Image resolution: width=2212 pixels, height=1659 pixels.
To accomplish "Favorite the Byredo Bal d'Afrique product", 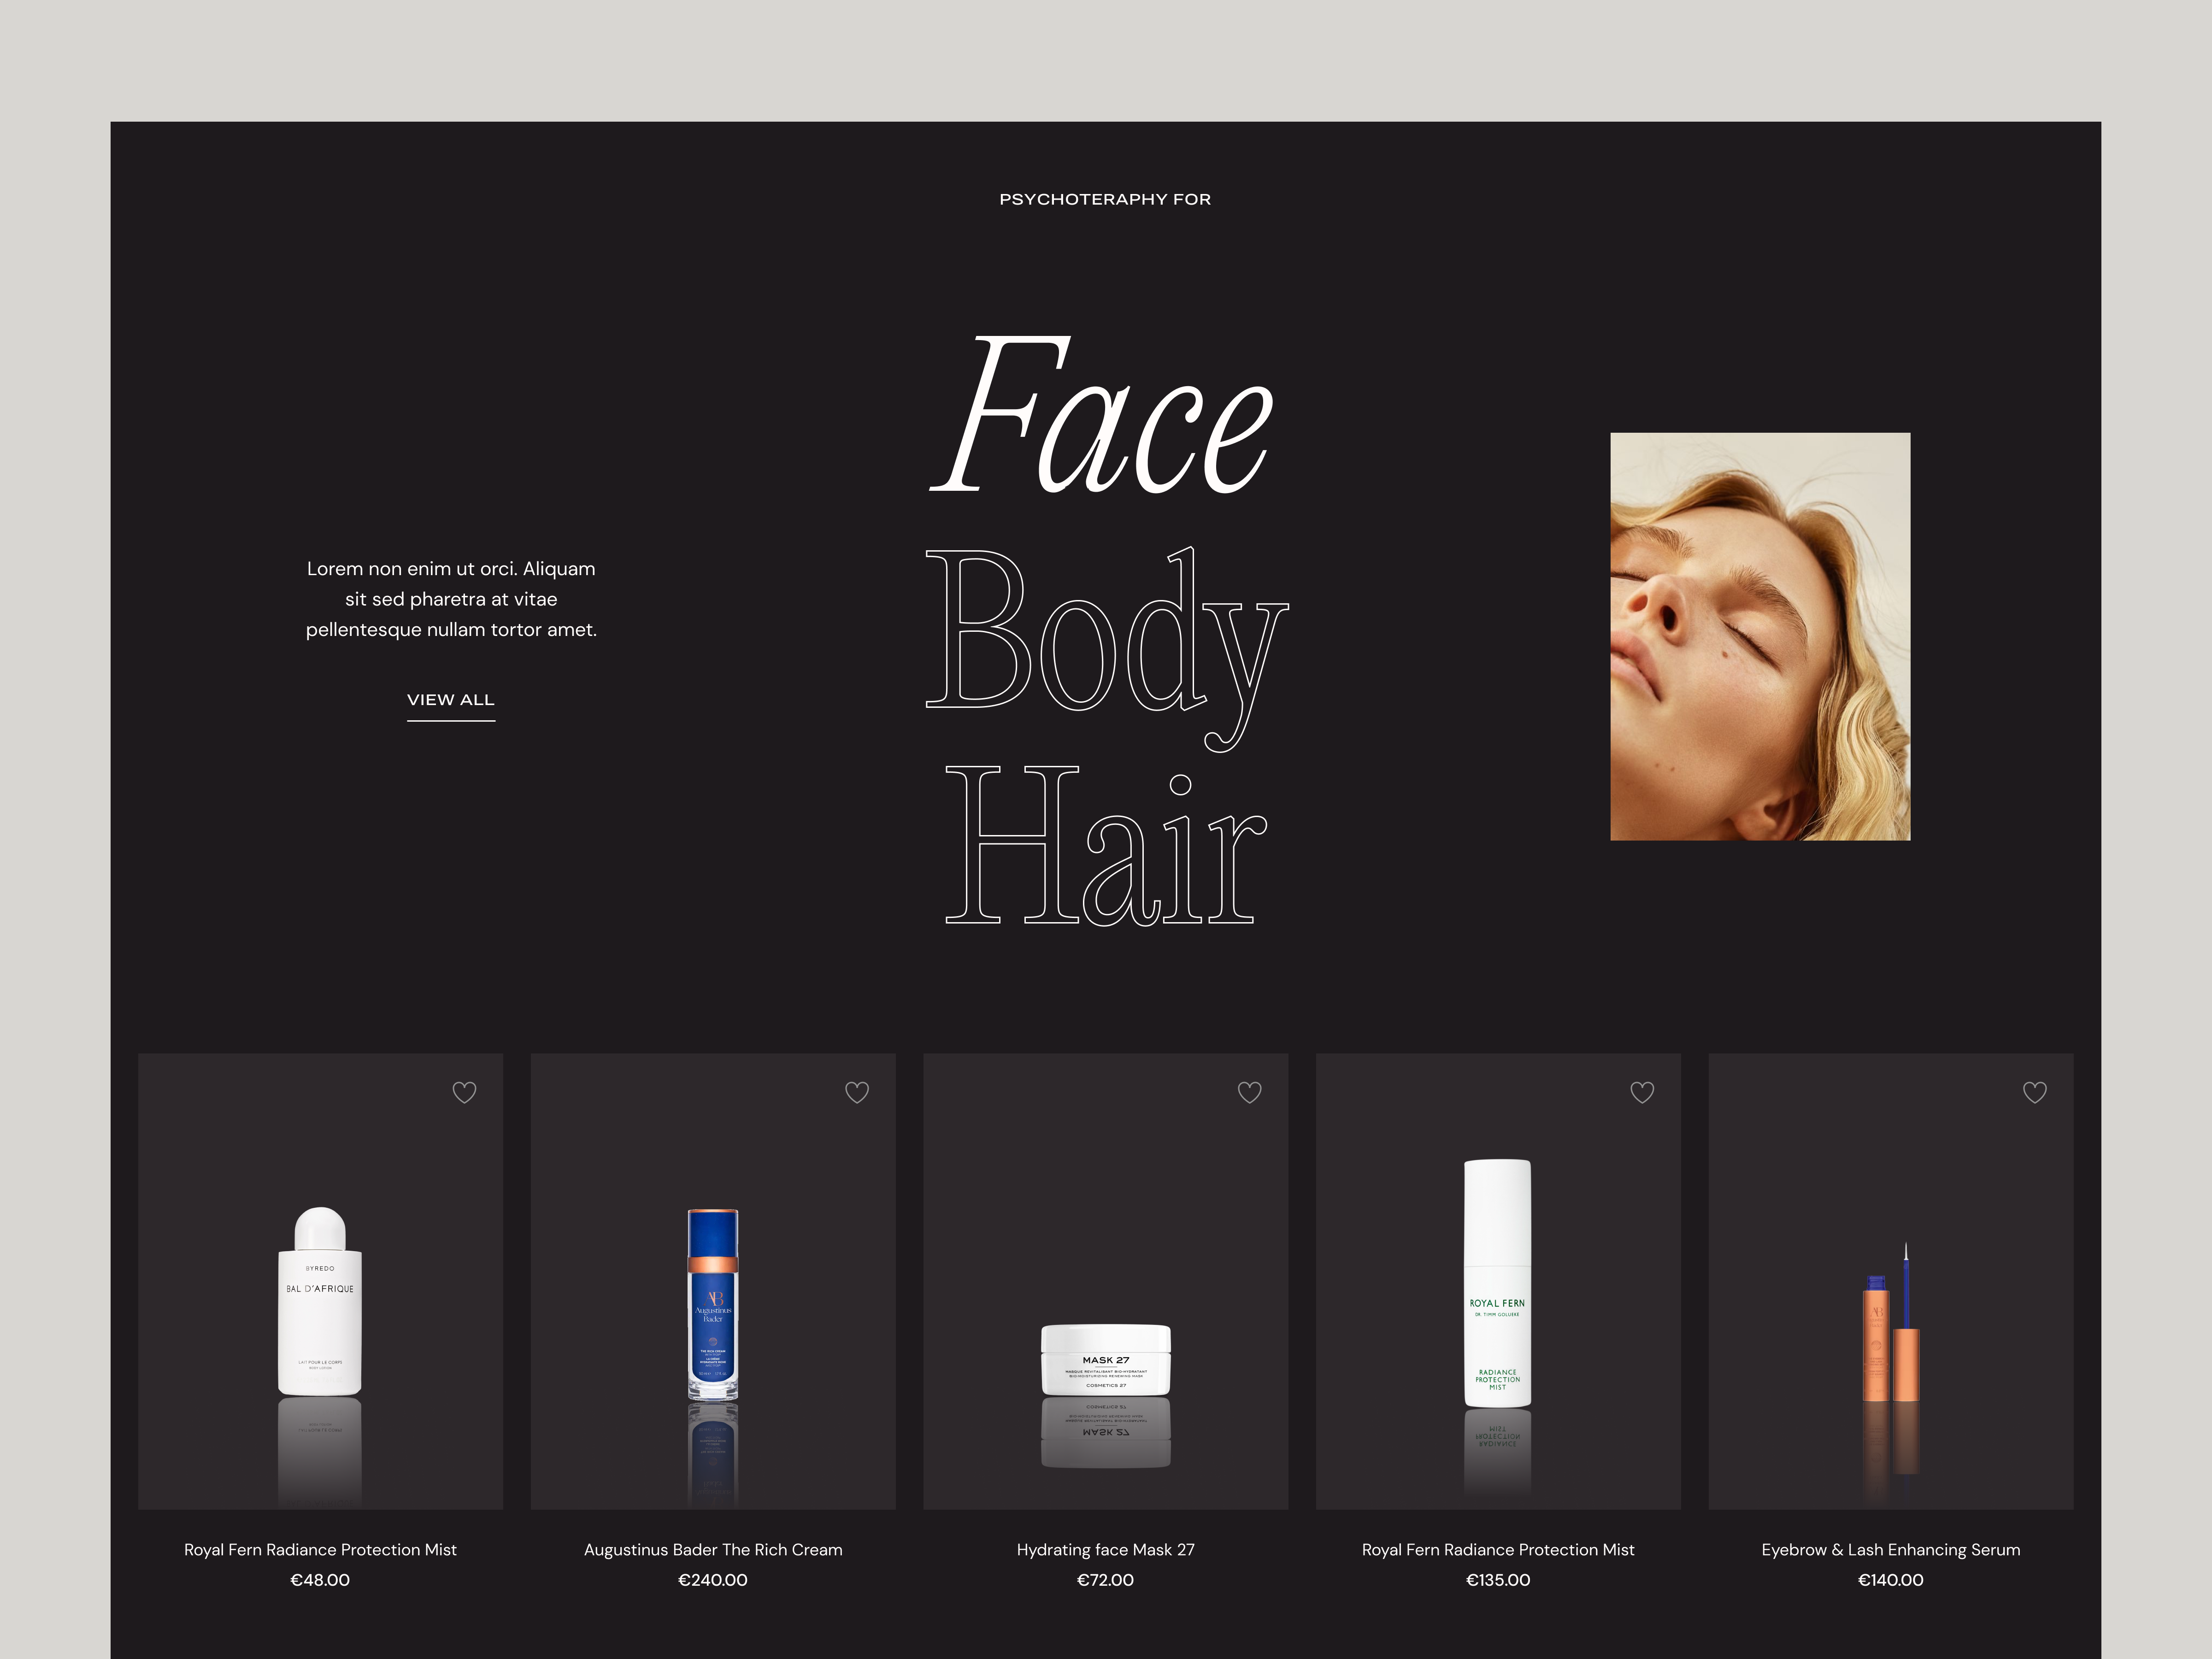I will pyautogui.click(x=464, y=1092).
